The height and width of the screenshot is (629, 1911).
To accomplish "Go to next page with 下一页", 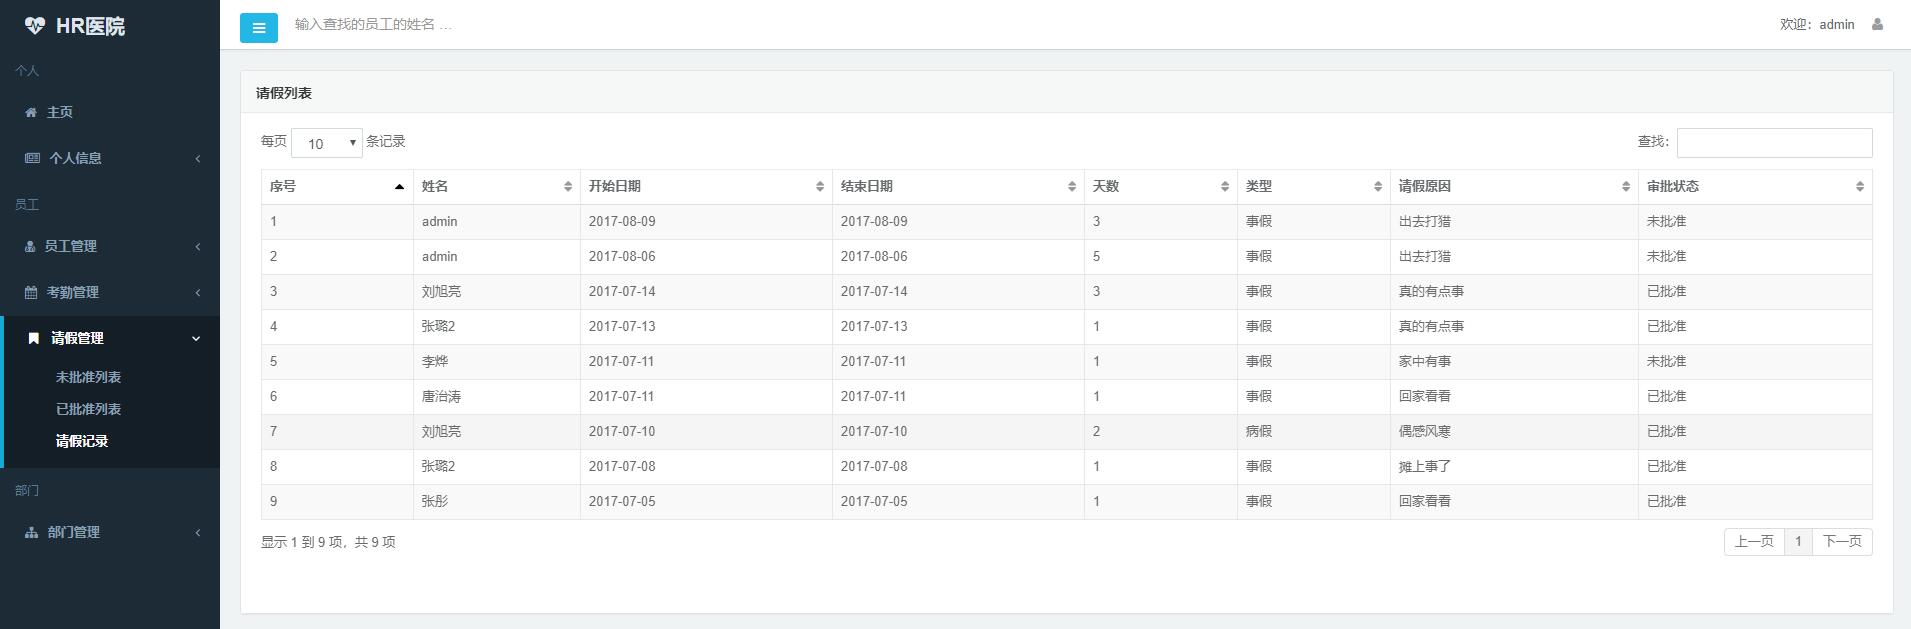I will point(1841,542).
